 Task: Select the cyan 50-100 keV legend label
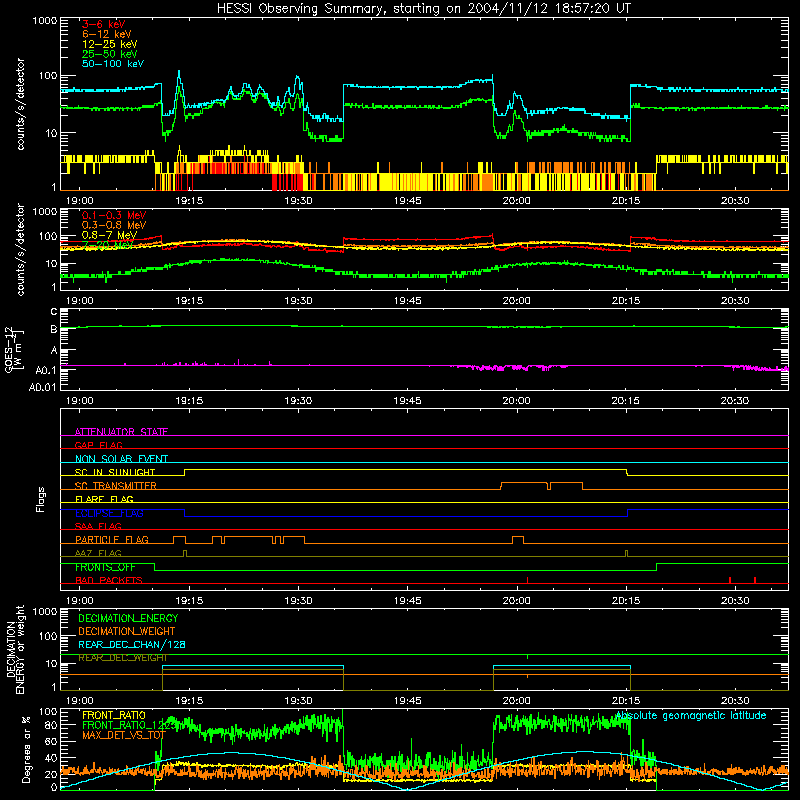[x=113, y=64]
